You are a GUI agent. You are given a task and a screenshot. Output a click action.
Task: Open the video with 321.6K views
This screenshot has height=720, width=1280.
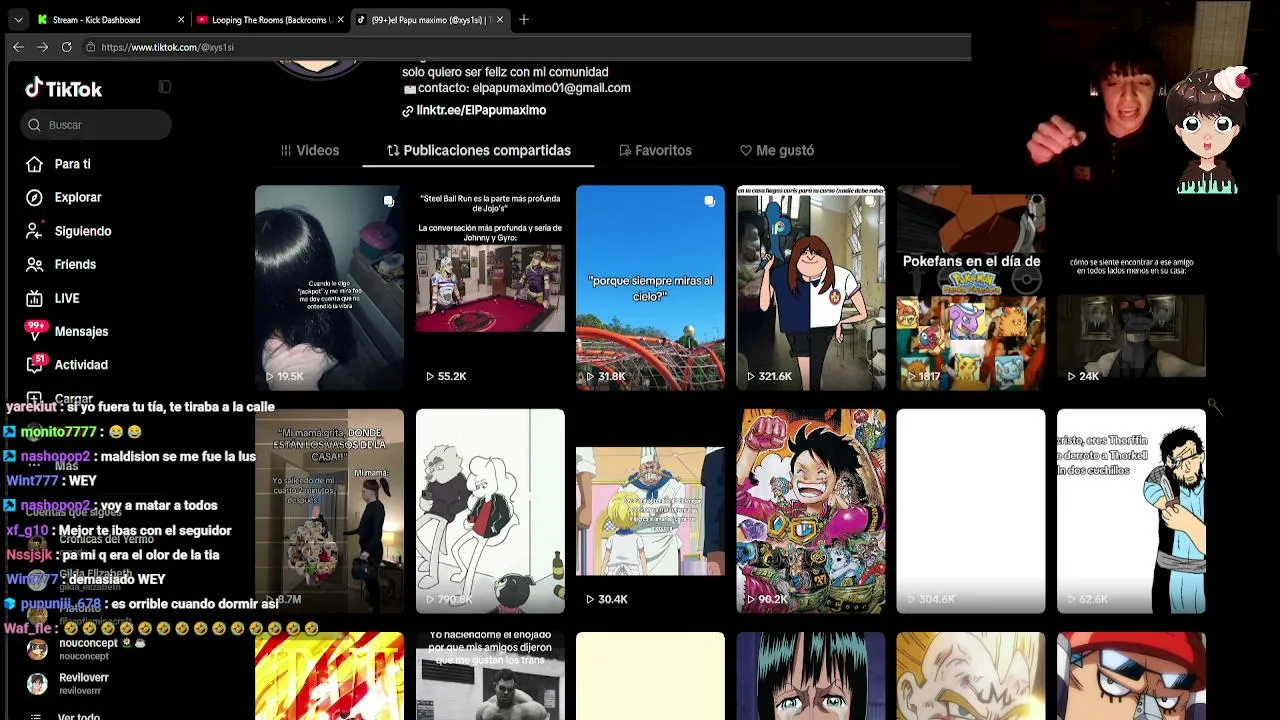pos(811,288)
